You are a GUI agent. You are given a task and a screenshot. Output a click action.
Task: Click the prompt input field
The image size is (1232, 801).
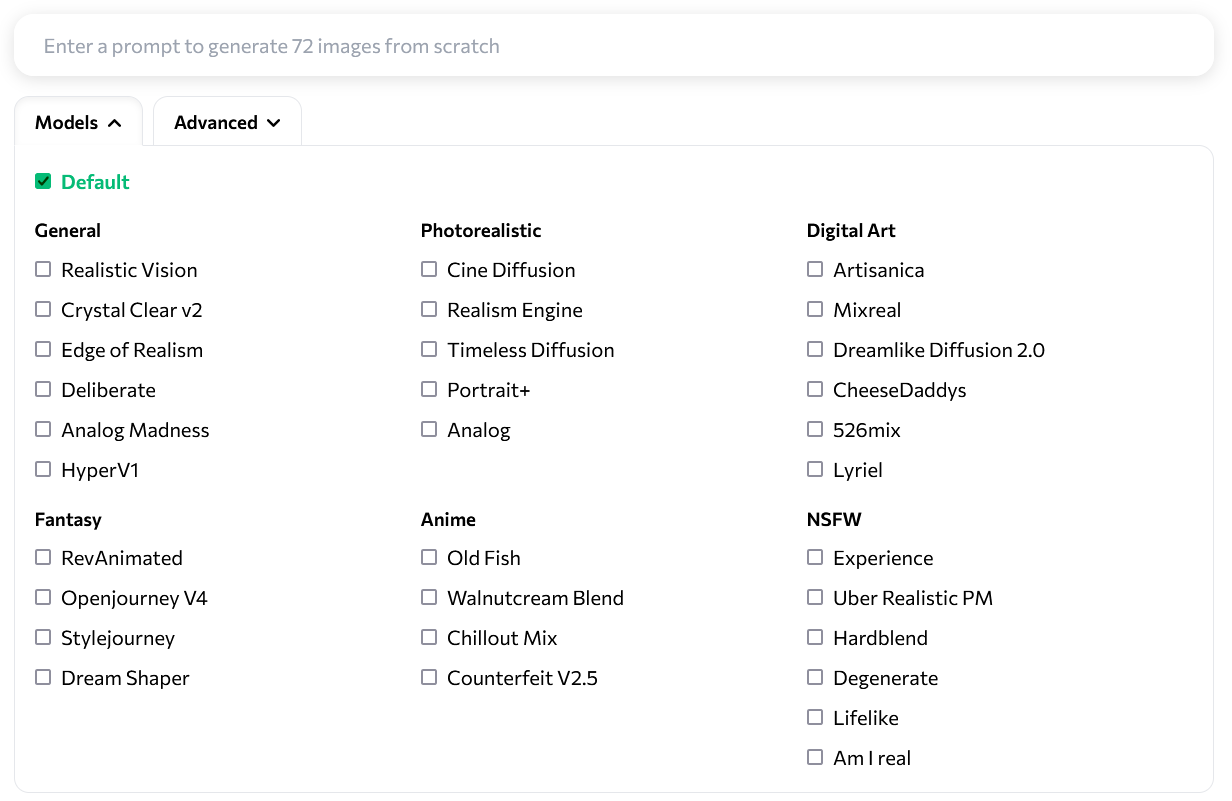pyautogui.click(x=614, y=46)
